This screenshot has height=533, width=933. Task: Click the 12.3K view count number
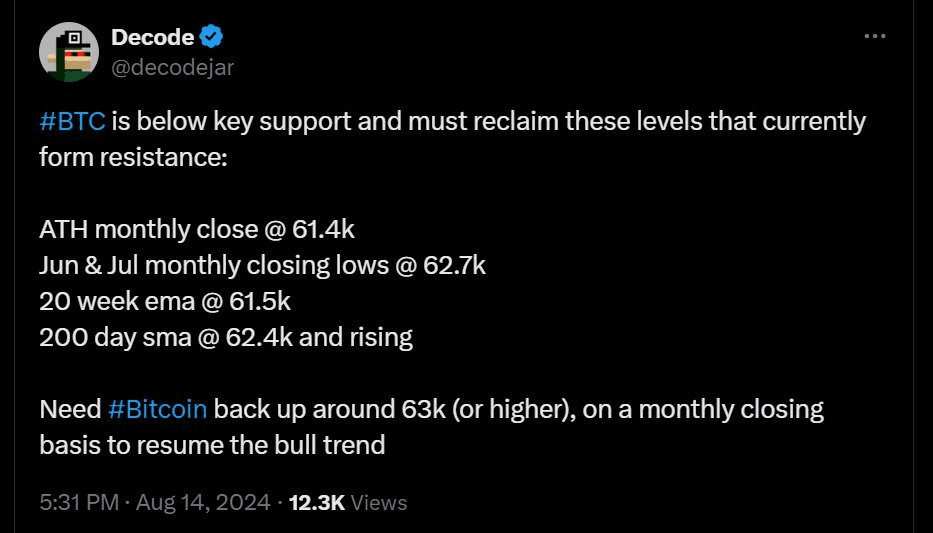[x=317, y=503]
